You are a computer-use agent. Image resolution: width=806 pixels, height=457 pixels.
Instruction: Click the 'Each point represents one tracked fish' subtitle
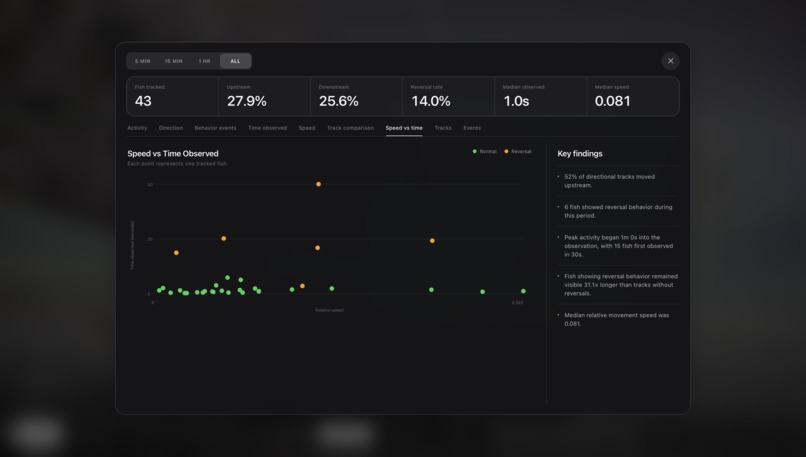[177, 164]
